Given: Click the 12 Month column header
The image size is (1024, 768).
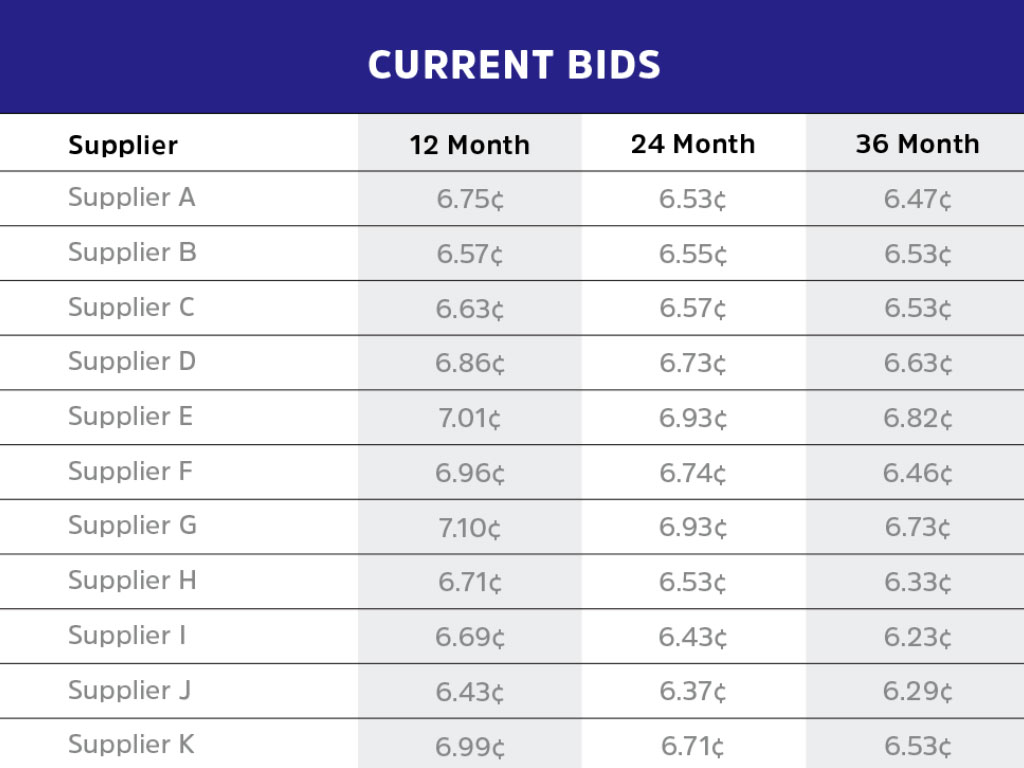Looking at the screenshot, I should coord(469,145).
